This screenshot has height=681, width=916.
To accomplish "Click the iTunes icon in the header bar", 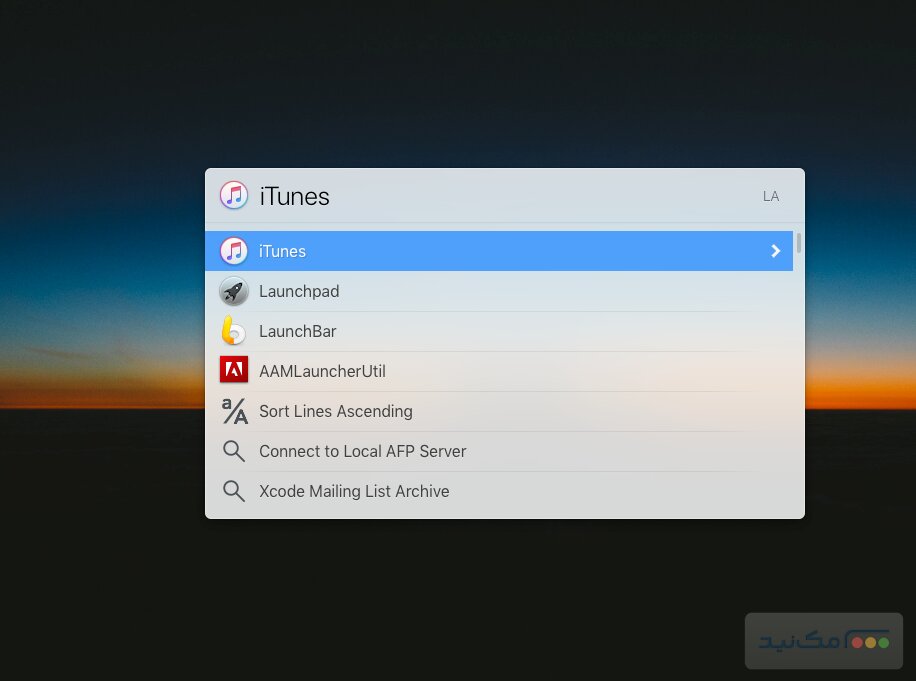I will [x=234, y=196].
